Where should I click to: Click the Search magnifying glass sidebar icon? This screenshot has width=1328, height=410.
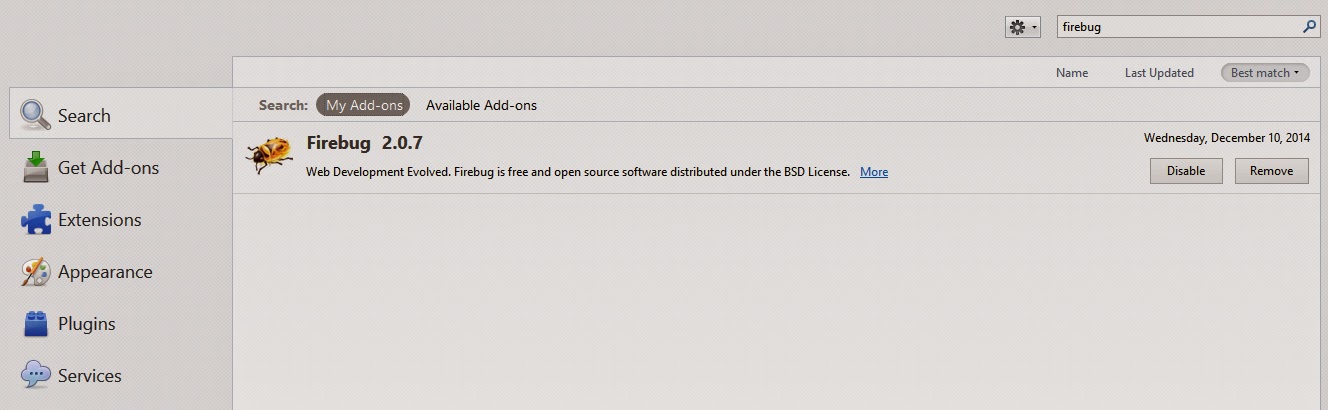35,115
